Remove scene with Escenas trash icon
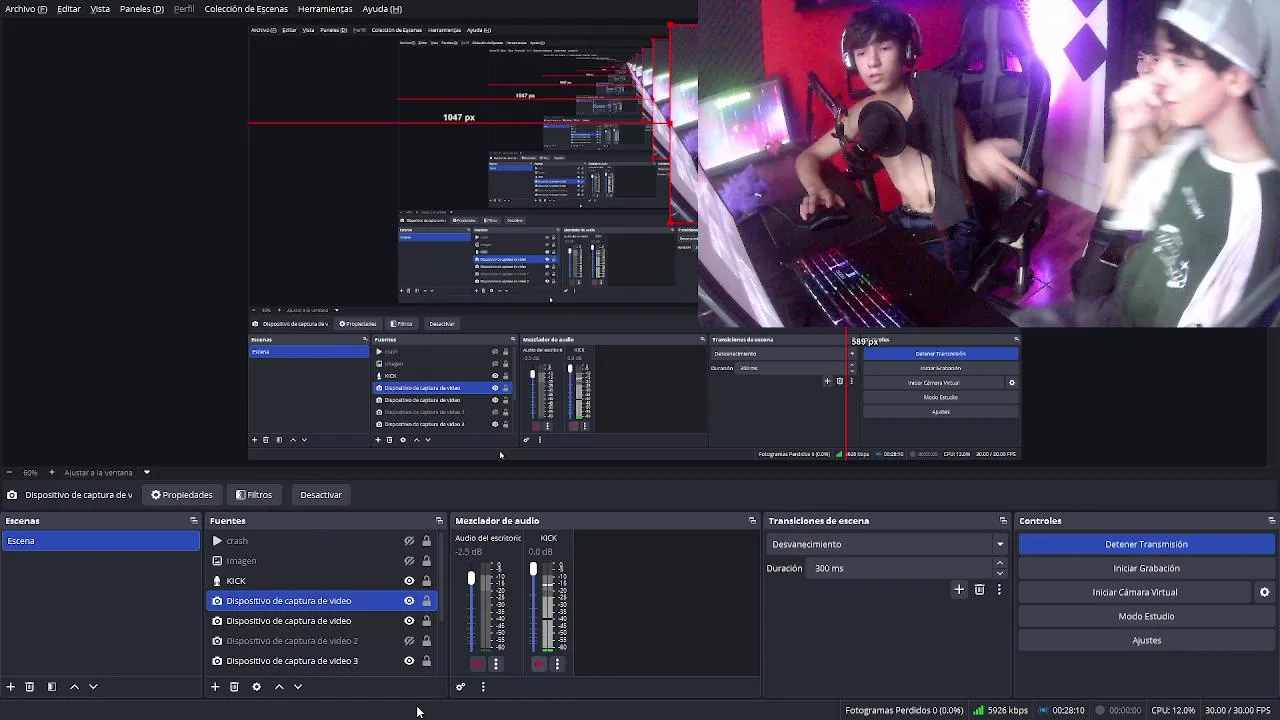The image size is (1280, 720). (30, 687)
